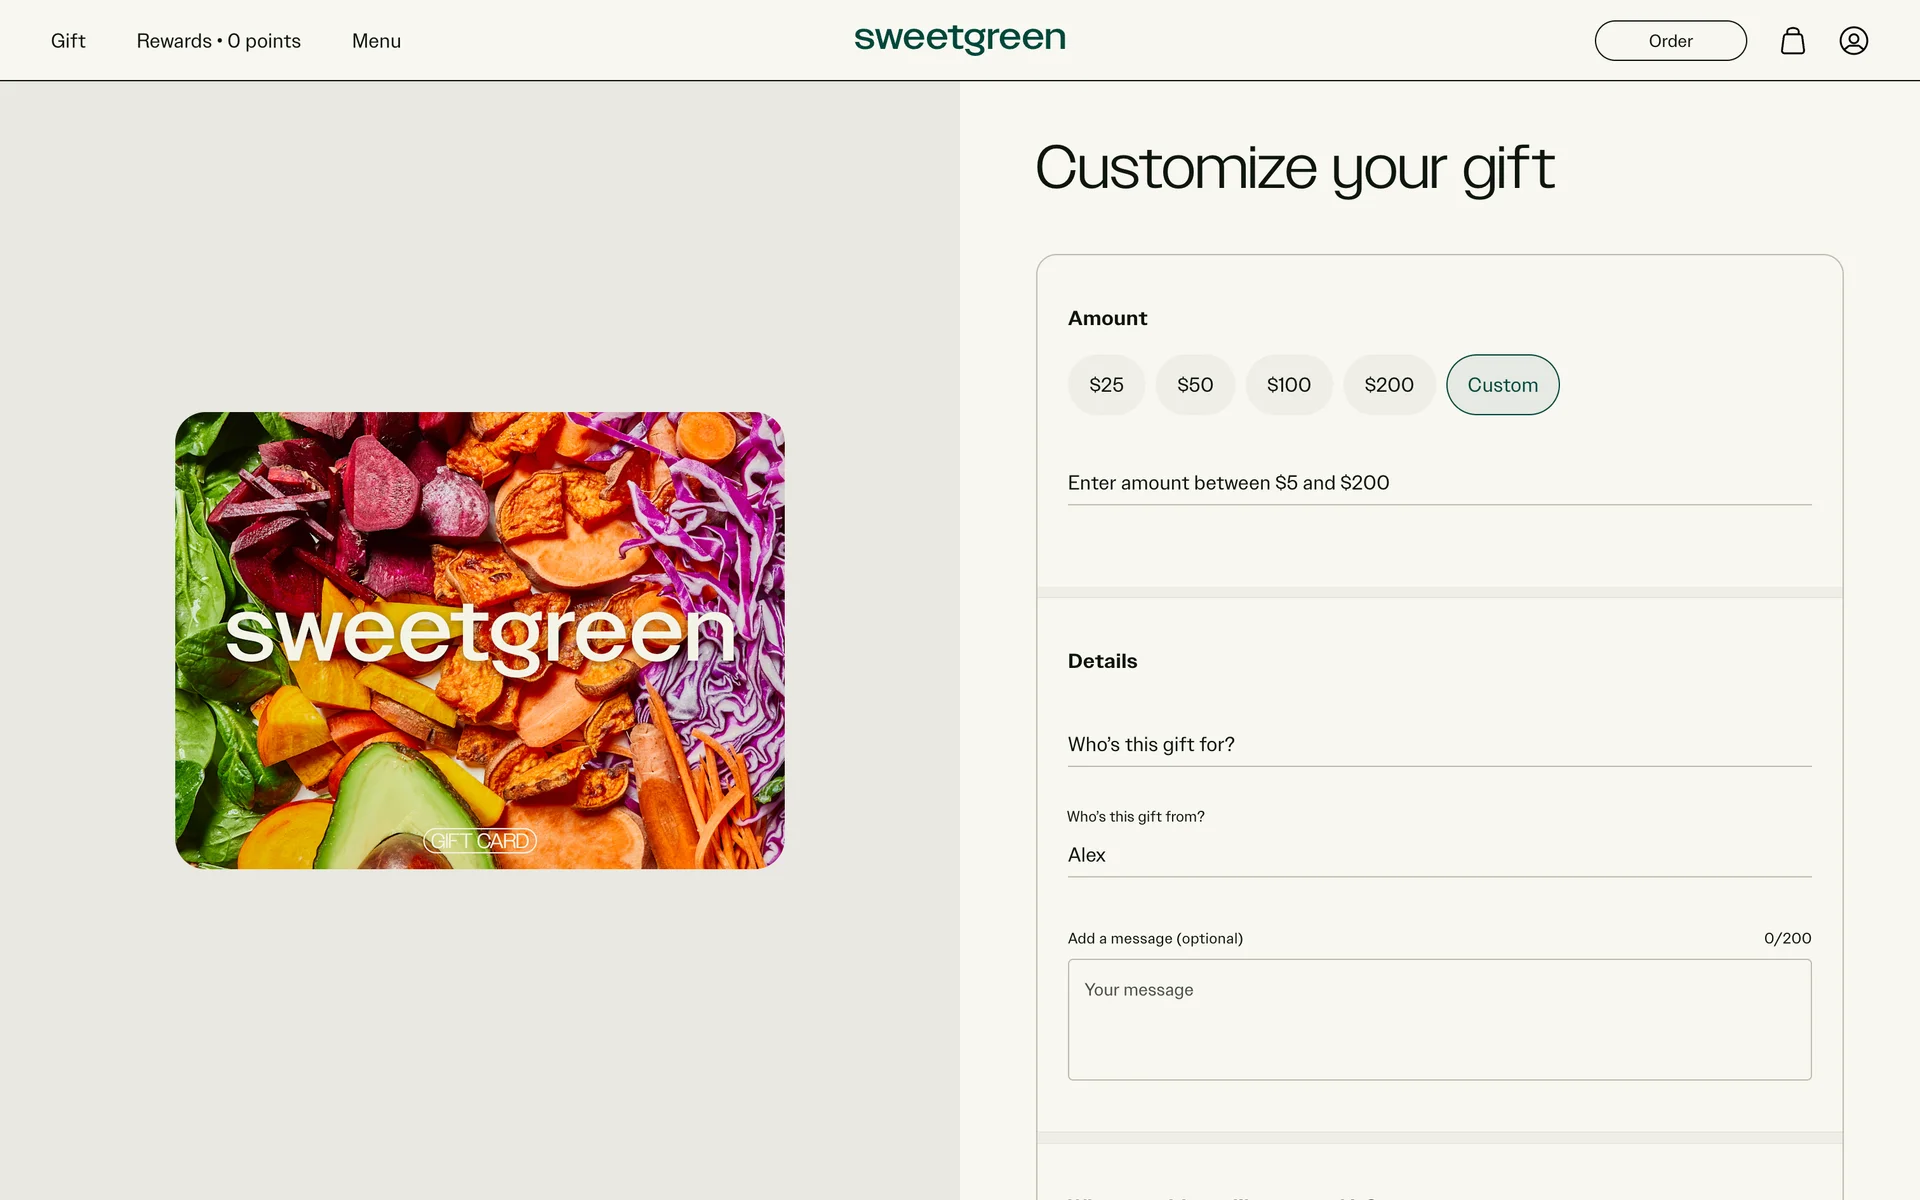Image resolution: width=1920 pixels, height=1200 pixels.
Task: Choose the $200 gift amount
Action: (x=1389, y=385)
